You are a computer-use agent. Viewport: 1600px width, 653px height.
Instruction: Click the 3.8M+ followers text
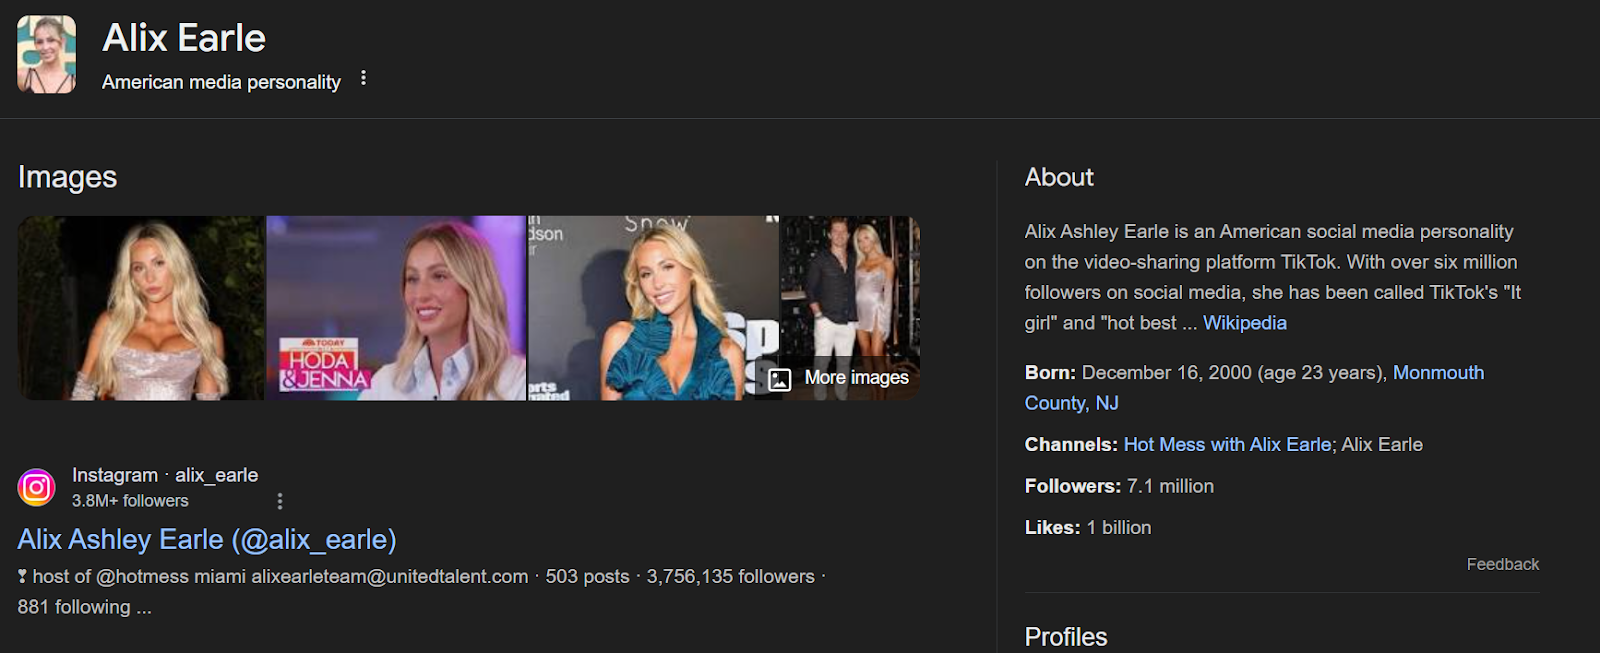pos(130,501)
